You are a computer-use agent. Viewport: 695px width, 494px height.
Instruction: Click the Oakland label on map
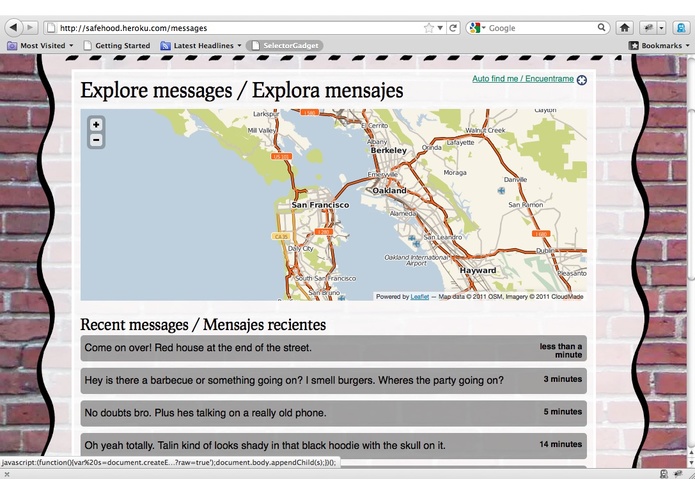click(389, 191)
